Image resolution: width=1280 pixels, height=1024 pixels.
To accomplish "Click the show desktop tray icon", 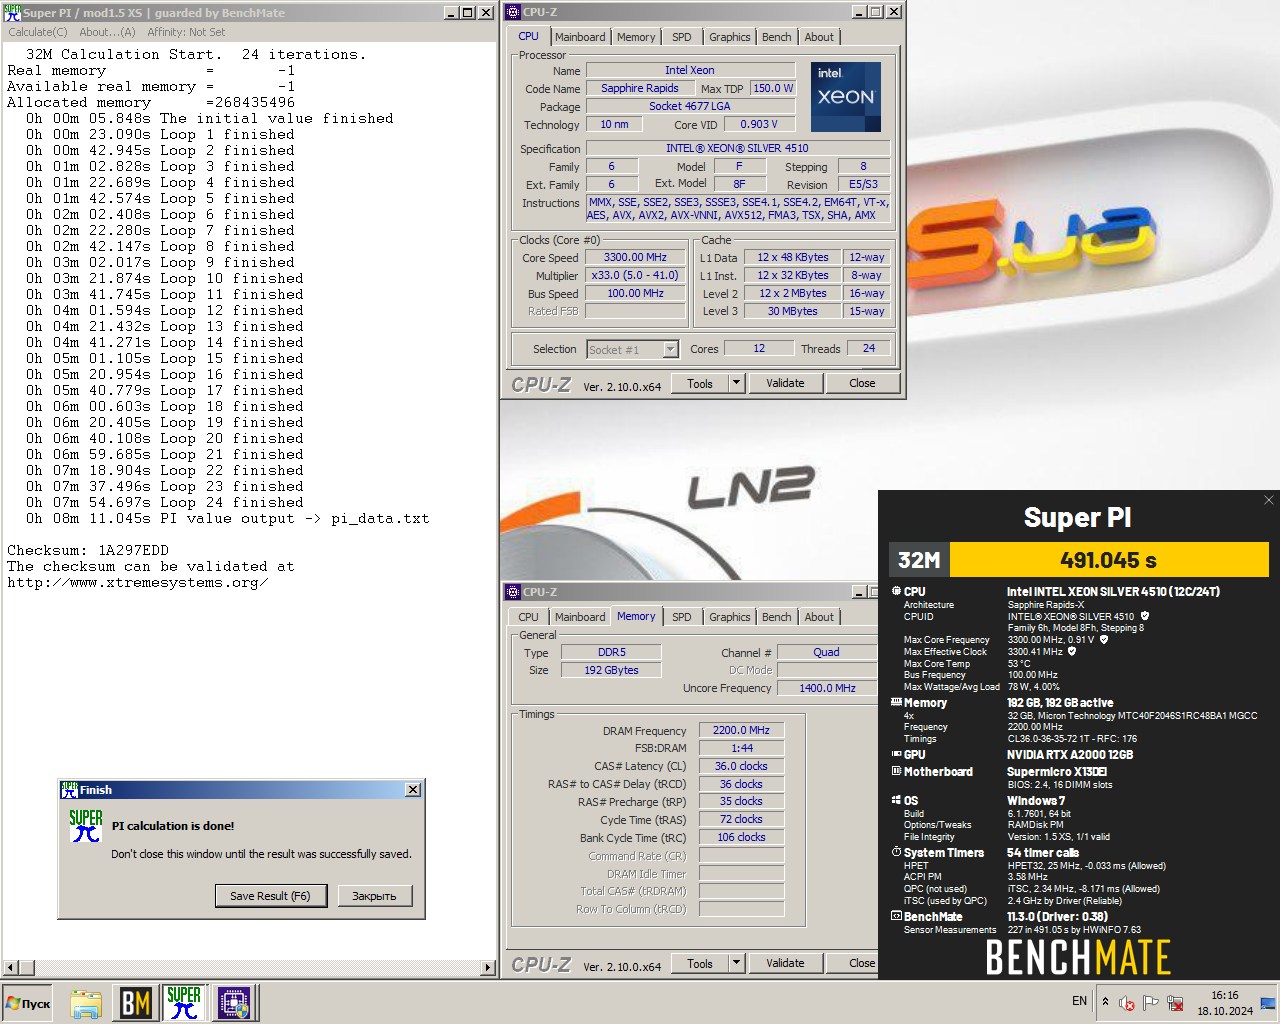I will click(1268, 1003).
